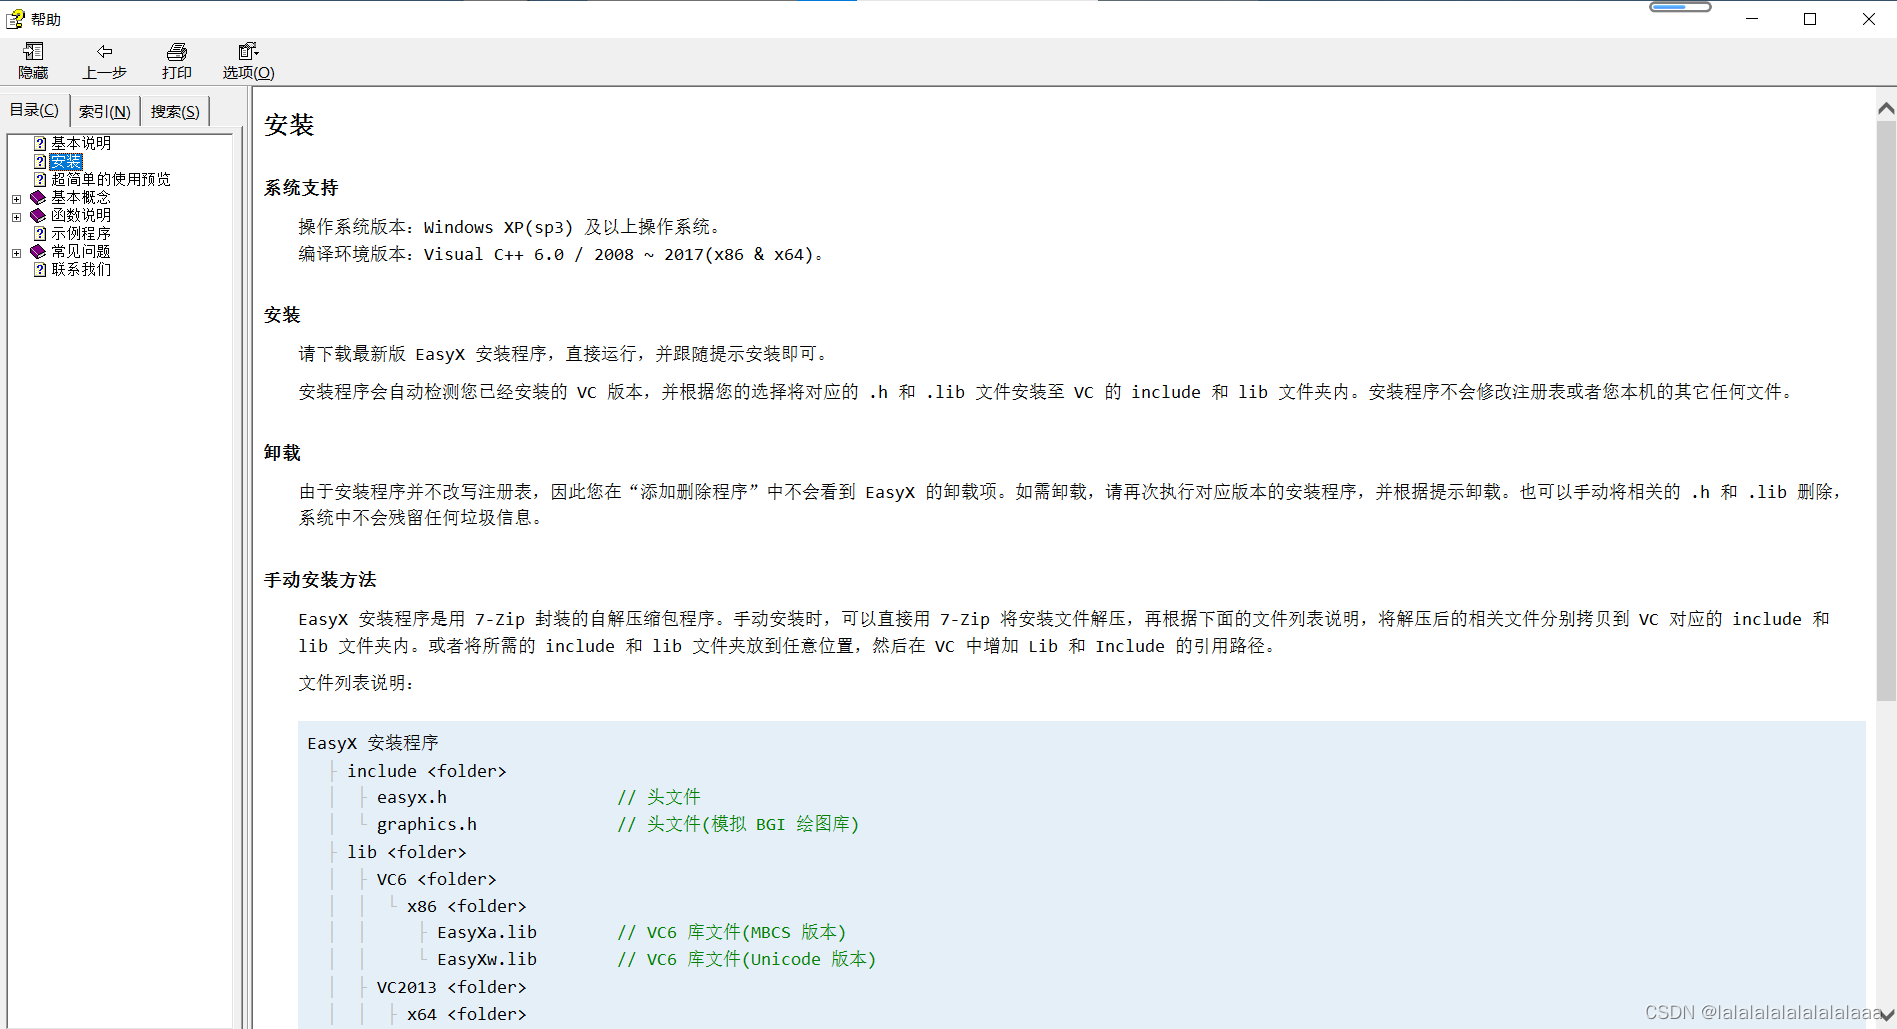
Task: Click the EasyXa.lib file name
Action: (x=487, y=932)
